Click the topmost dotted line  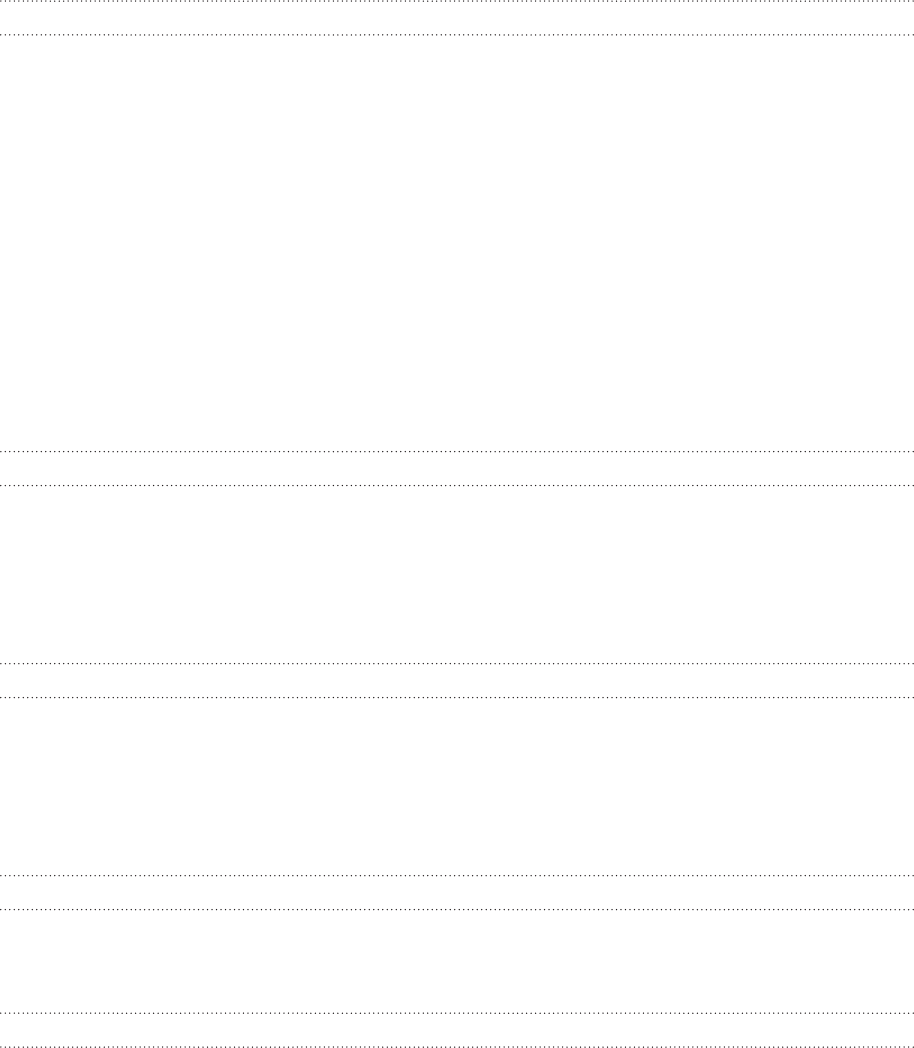point(457,1)
